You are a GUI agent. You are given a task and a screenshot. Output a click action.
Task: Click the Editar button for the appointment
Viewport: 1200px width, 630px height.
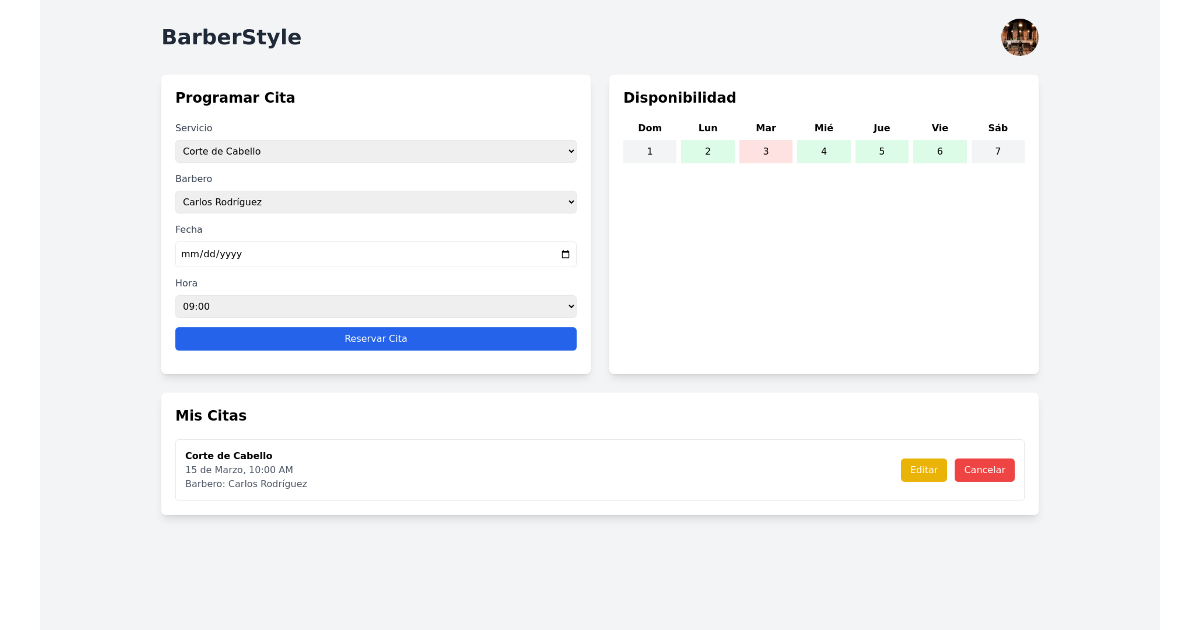coord(923,469)
